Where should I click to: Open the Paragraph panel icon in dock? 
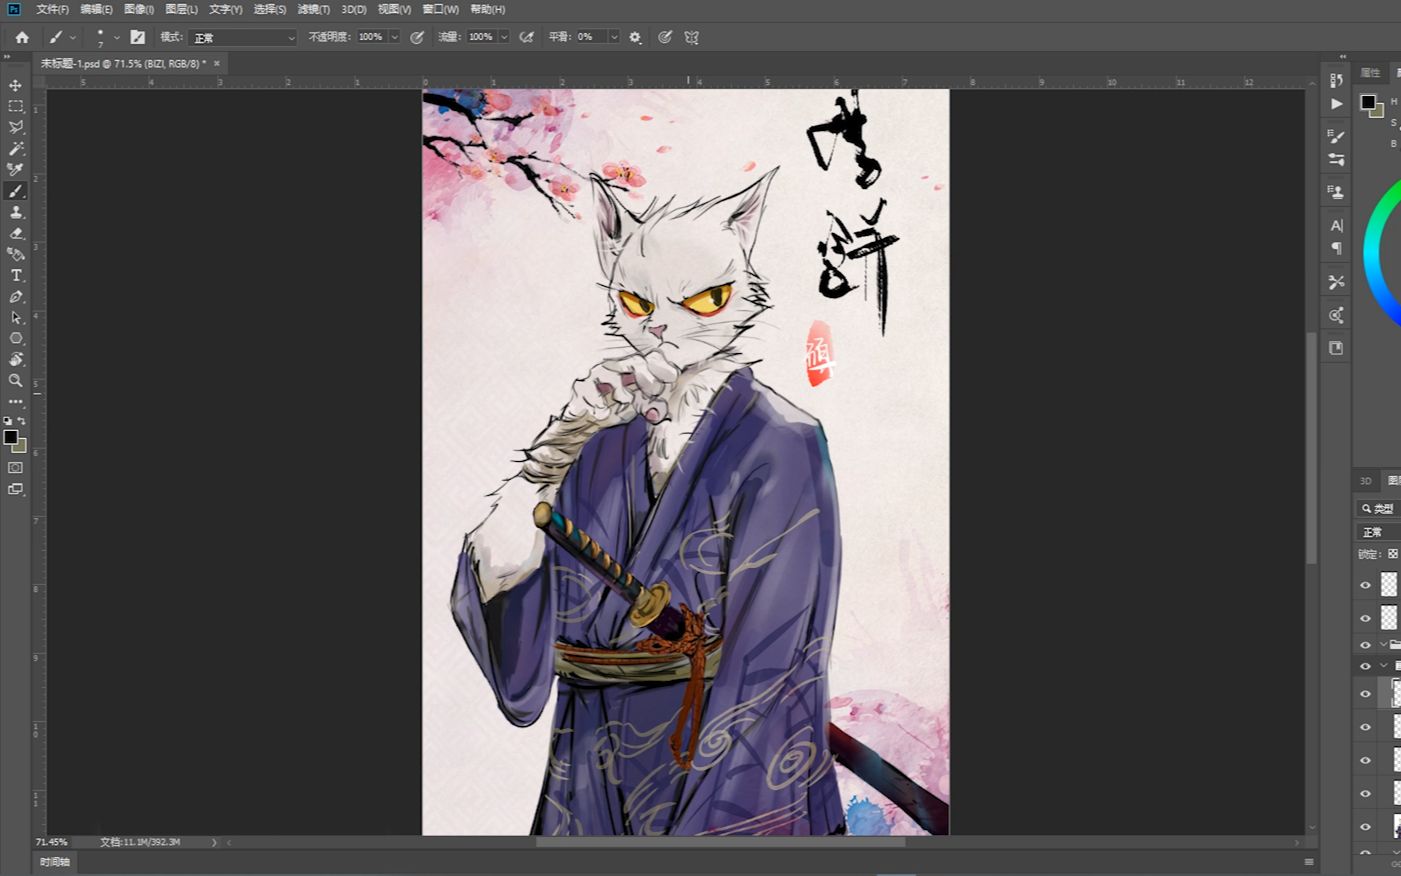1337,247
